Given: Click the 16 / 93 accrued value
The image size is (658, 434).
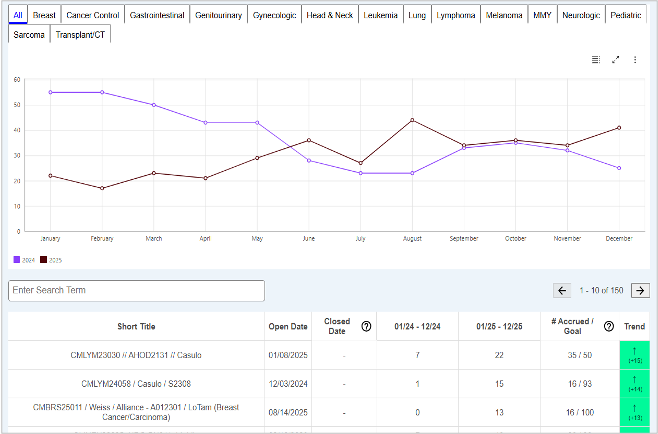Looking at the screenshot, I should point(580,384).
